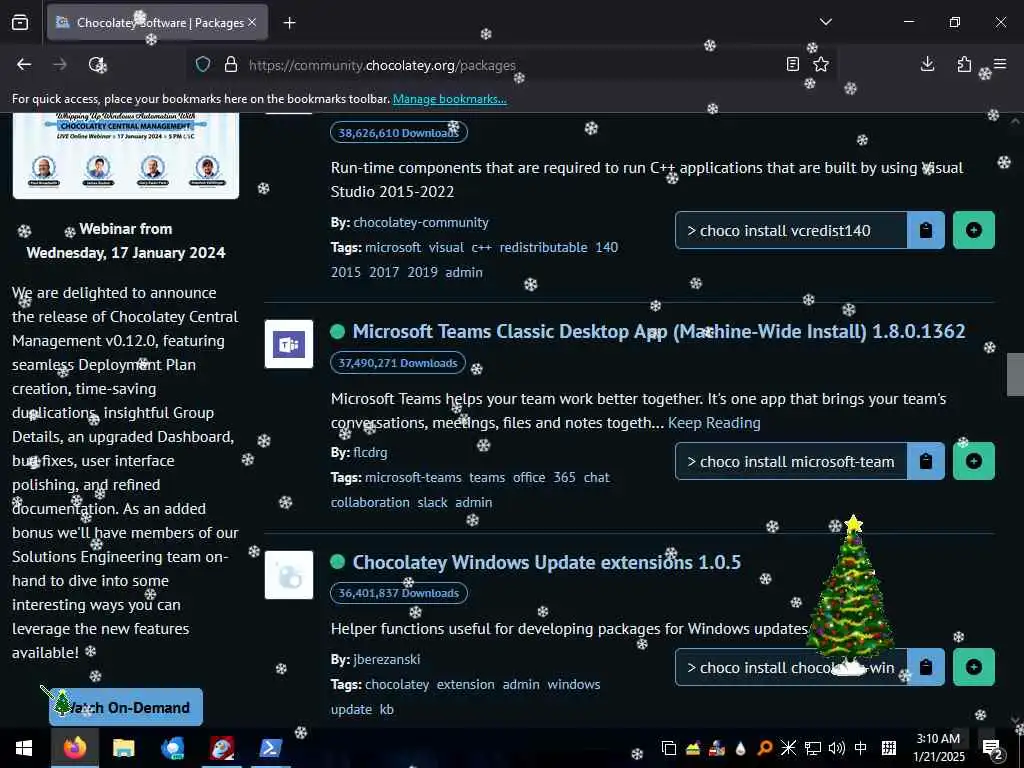Screen dimensions: 1024x768
Task: Go back to the previous page
Action: [x=24, y=64]
